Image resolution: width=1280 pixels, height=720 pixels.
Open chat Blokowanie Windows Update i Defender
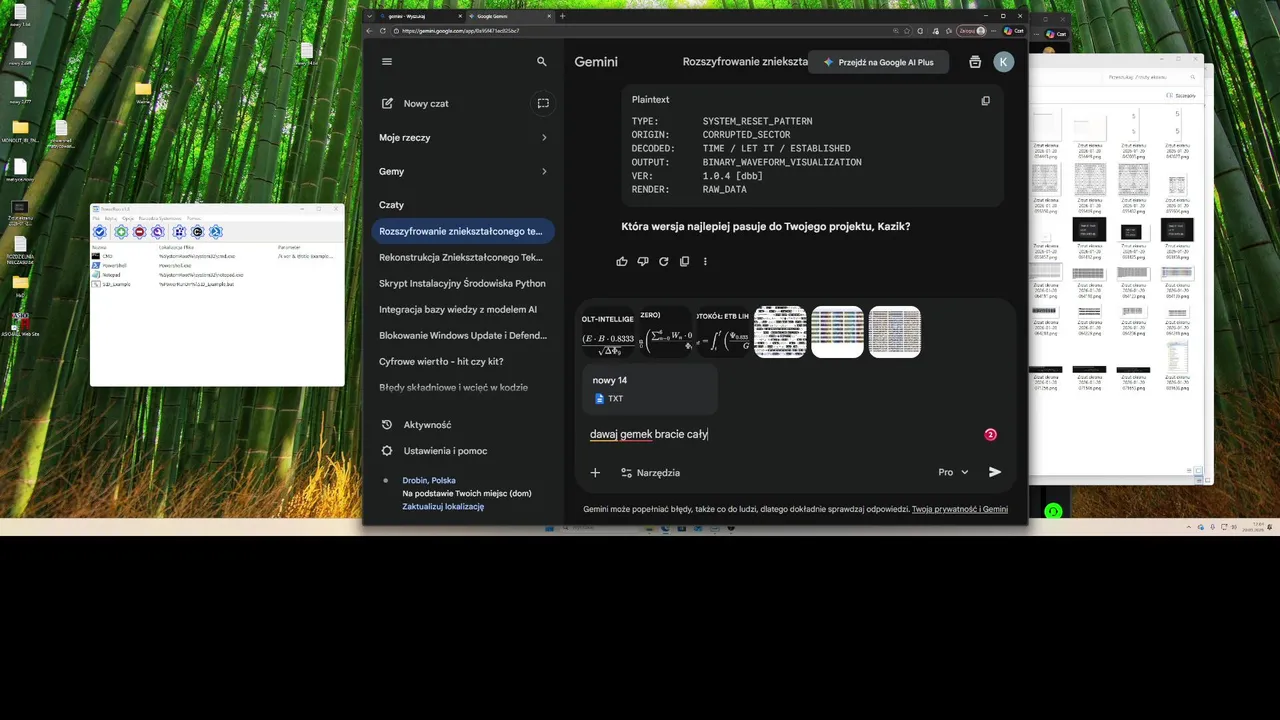pos(463,335)
